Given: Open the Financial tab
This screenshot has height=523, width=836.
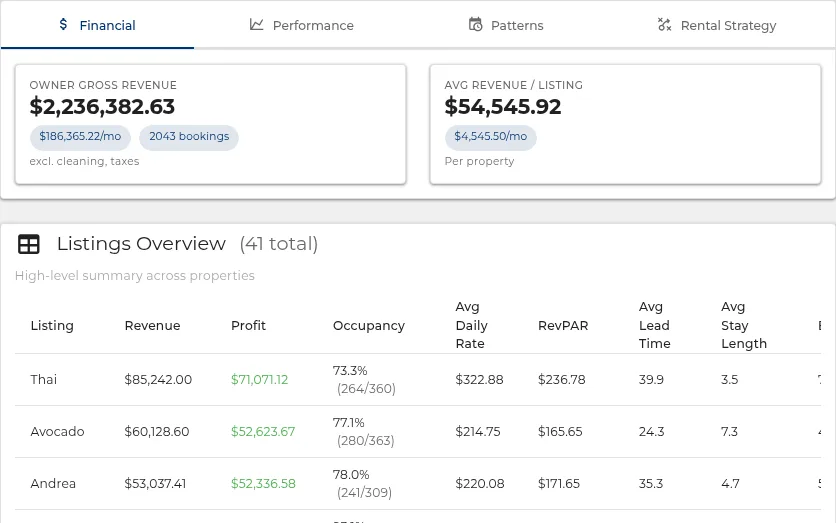Looking at the screenshot, I should (x=98, y=25).
